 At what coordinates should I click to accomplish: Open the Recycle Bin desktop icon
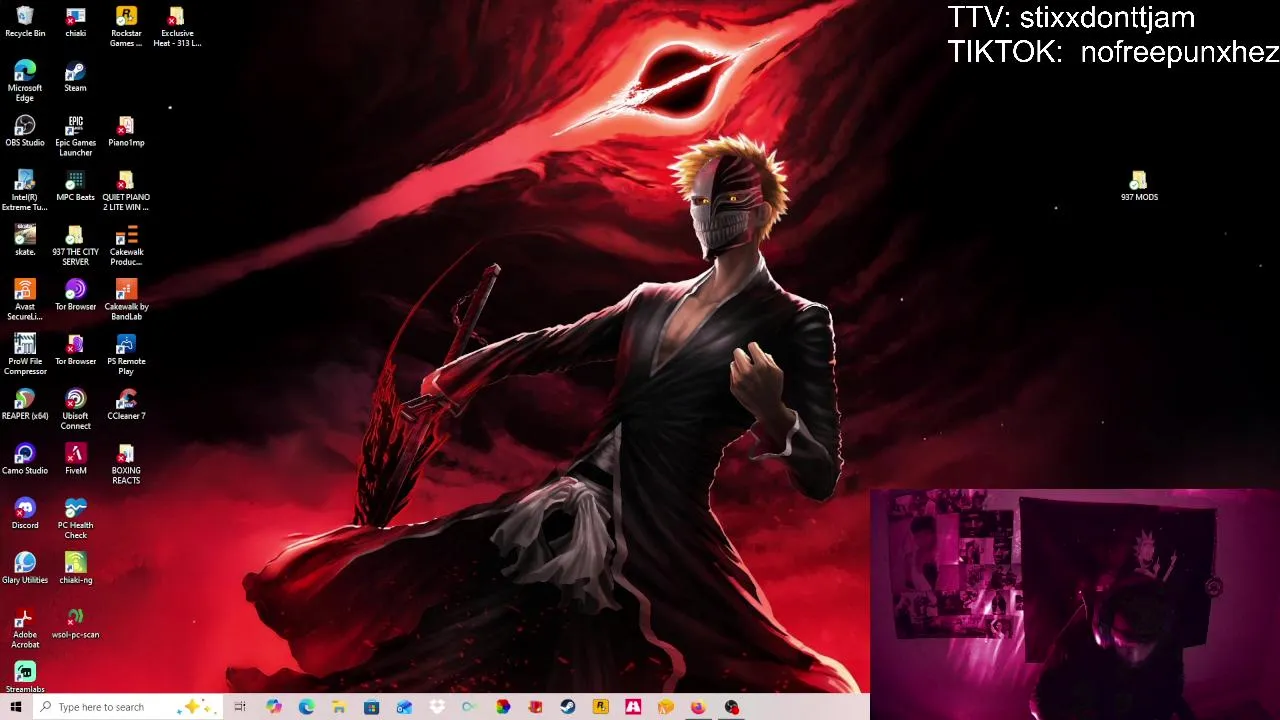click(25, 22)
